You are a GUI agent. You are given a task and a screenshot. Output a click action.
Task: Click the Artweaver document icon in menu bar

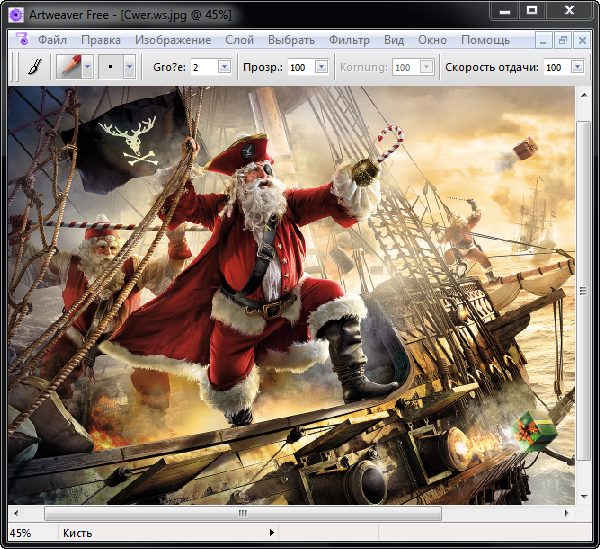point(22,39)
